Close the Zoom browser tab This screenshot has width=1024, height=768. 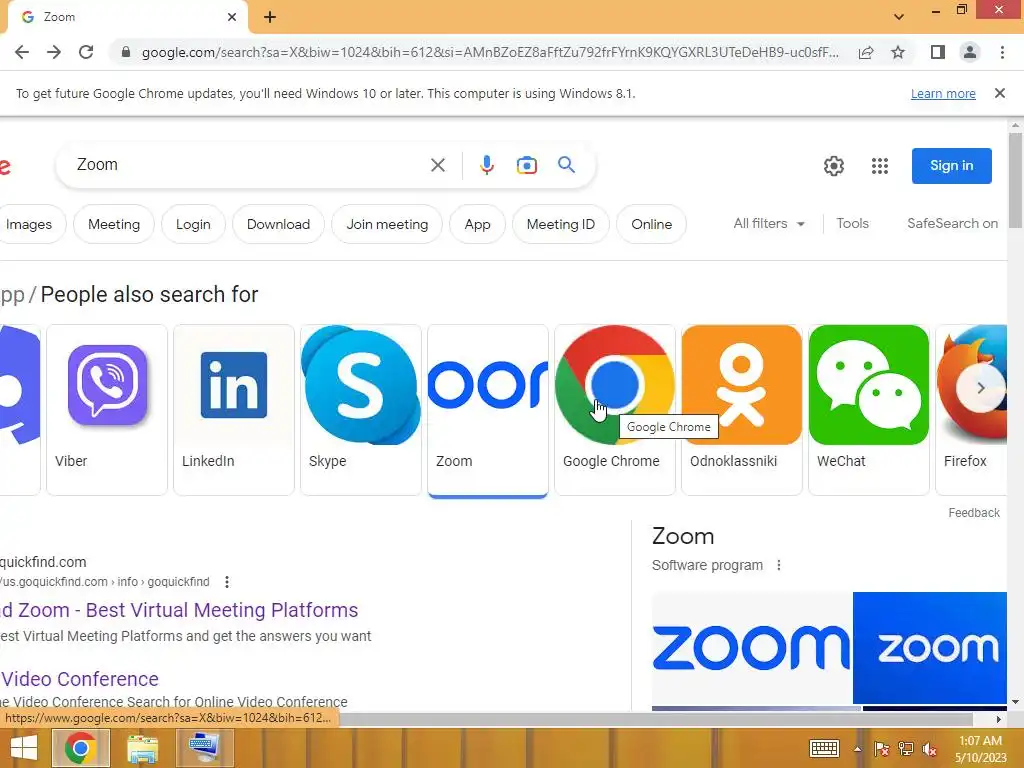point(232,17)
